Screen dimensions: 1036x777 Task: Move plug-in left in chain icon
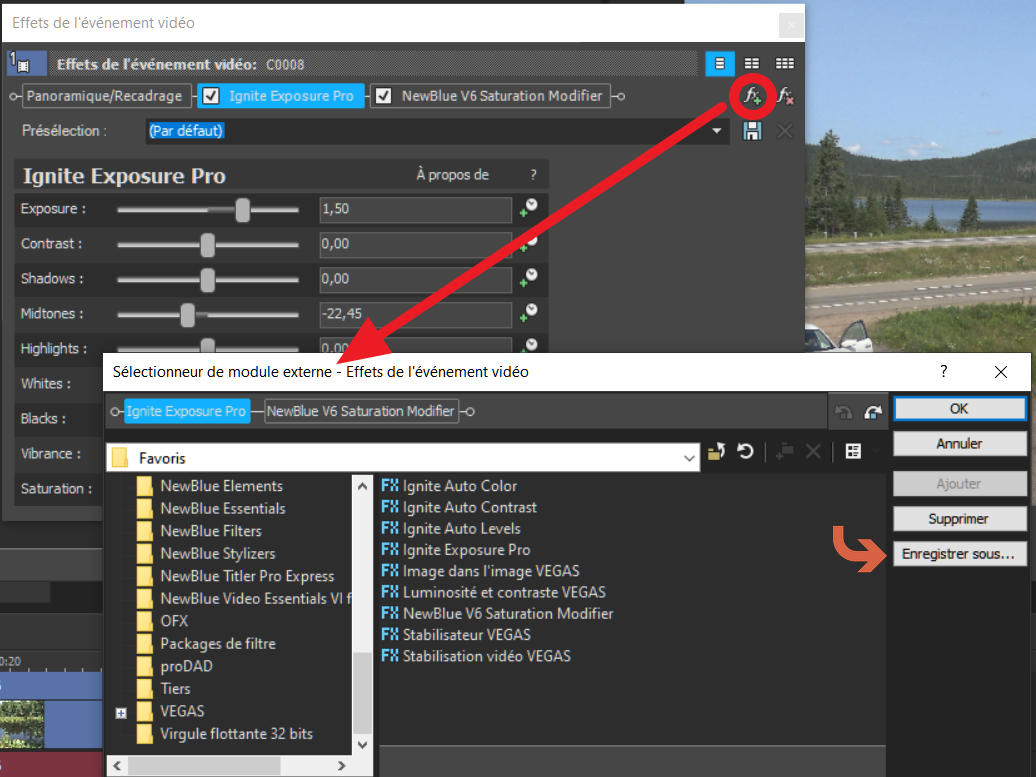[844, 412]
